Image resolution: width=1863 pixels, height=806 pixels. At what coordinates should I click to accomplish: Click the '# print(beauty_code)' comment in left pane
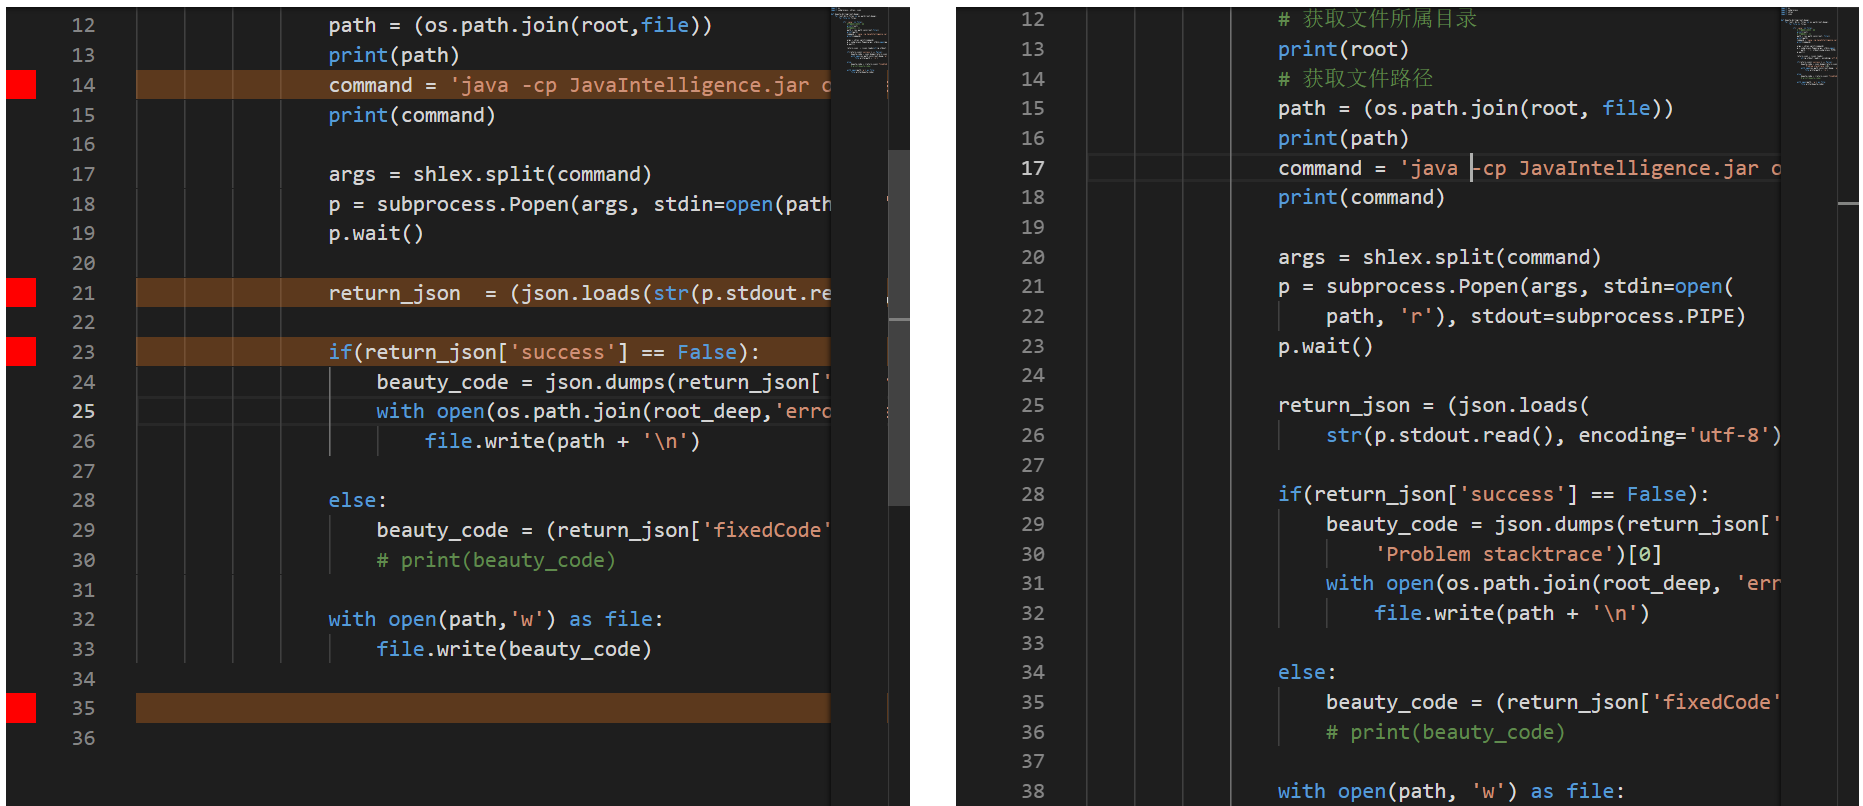click(x=496, y=560)
